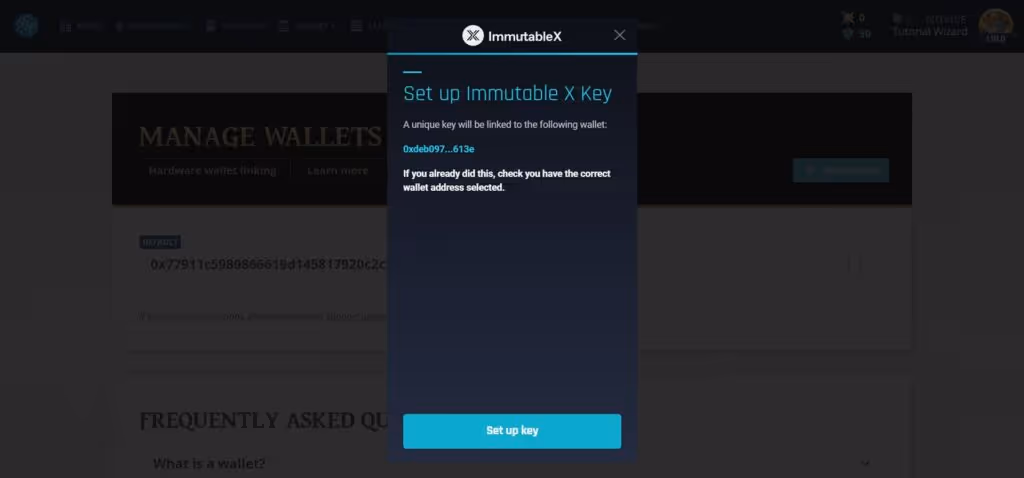Open the round profile avatar in the top bar
1024x478 pixels.
pos(995,26)
